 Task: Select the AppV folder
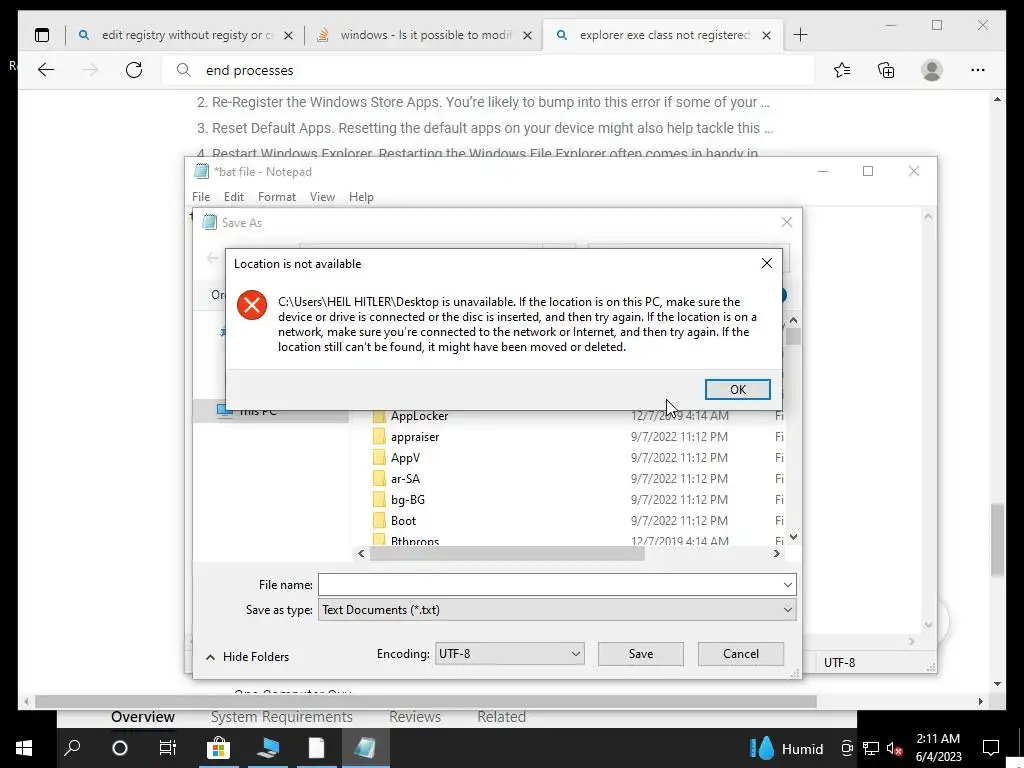(405, 458)
